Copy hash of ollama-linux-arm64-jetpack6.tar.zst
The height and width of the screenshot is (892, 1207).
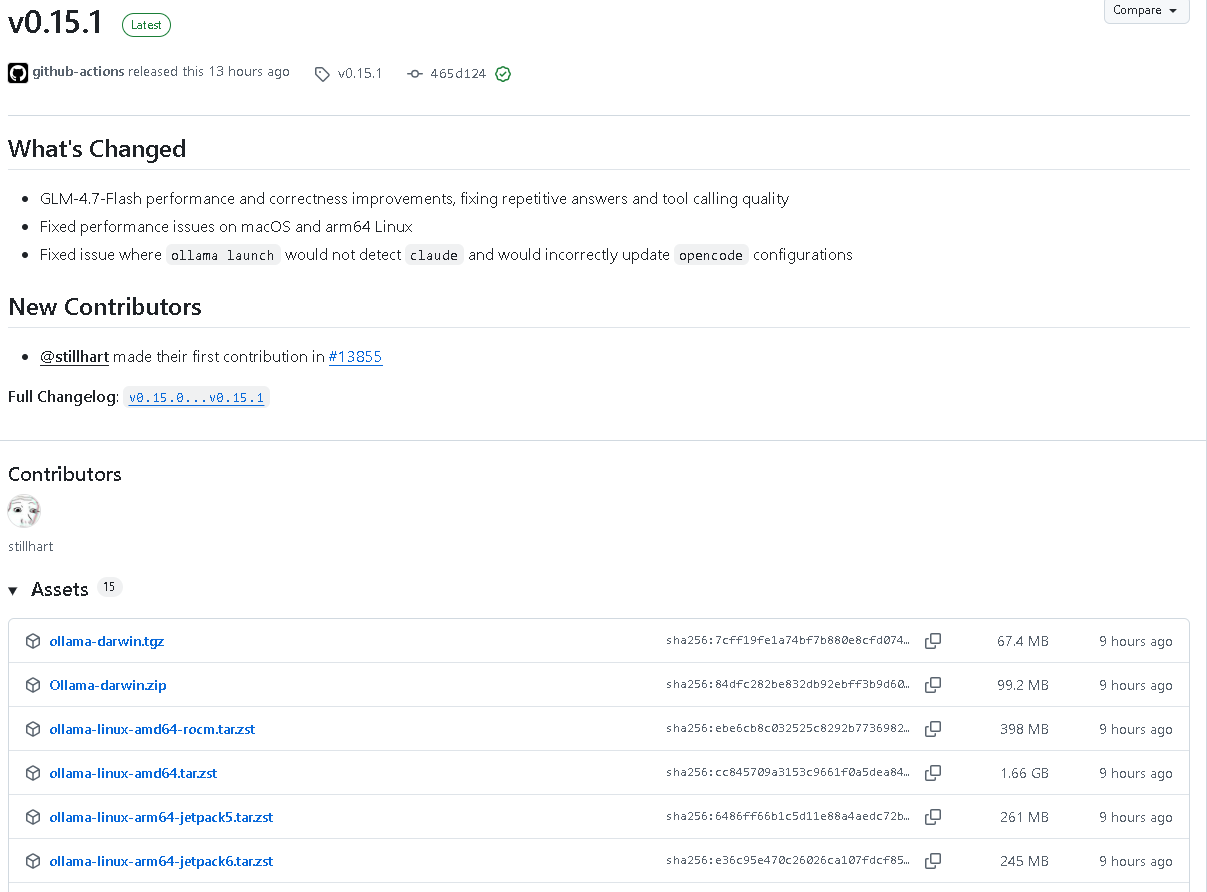point(933,861)
